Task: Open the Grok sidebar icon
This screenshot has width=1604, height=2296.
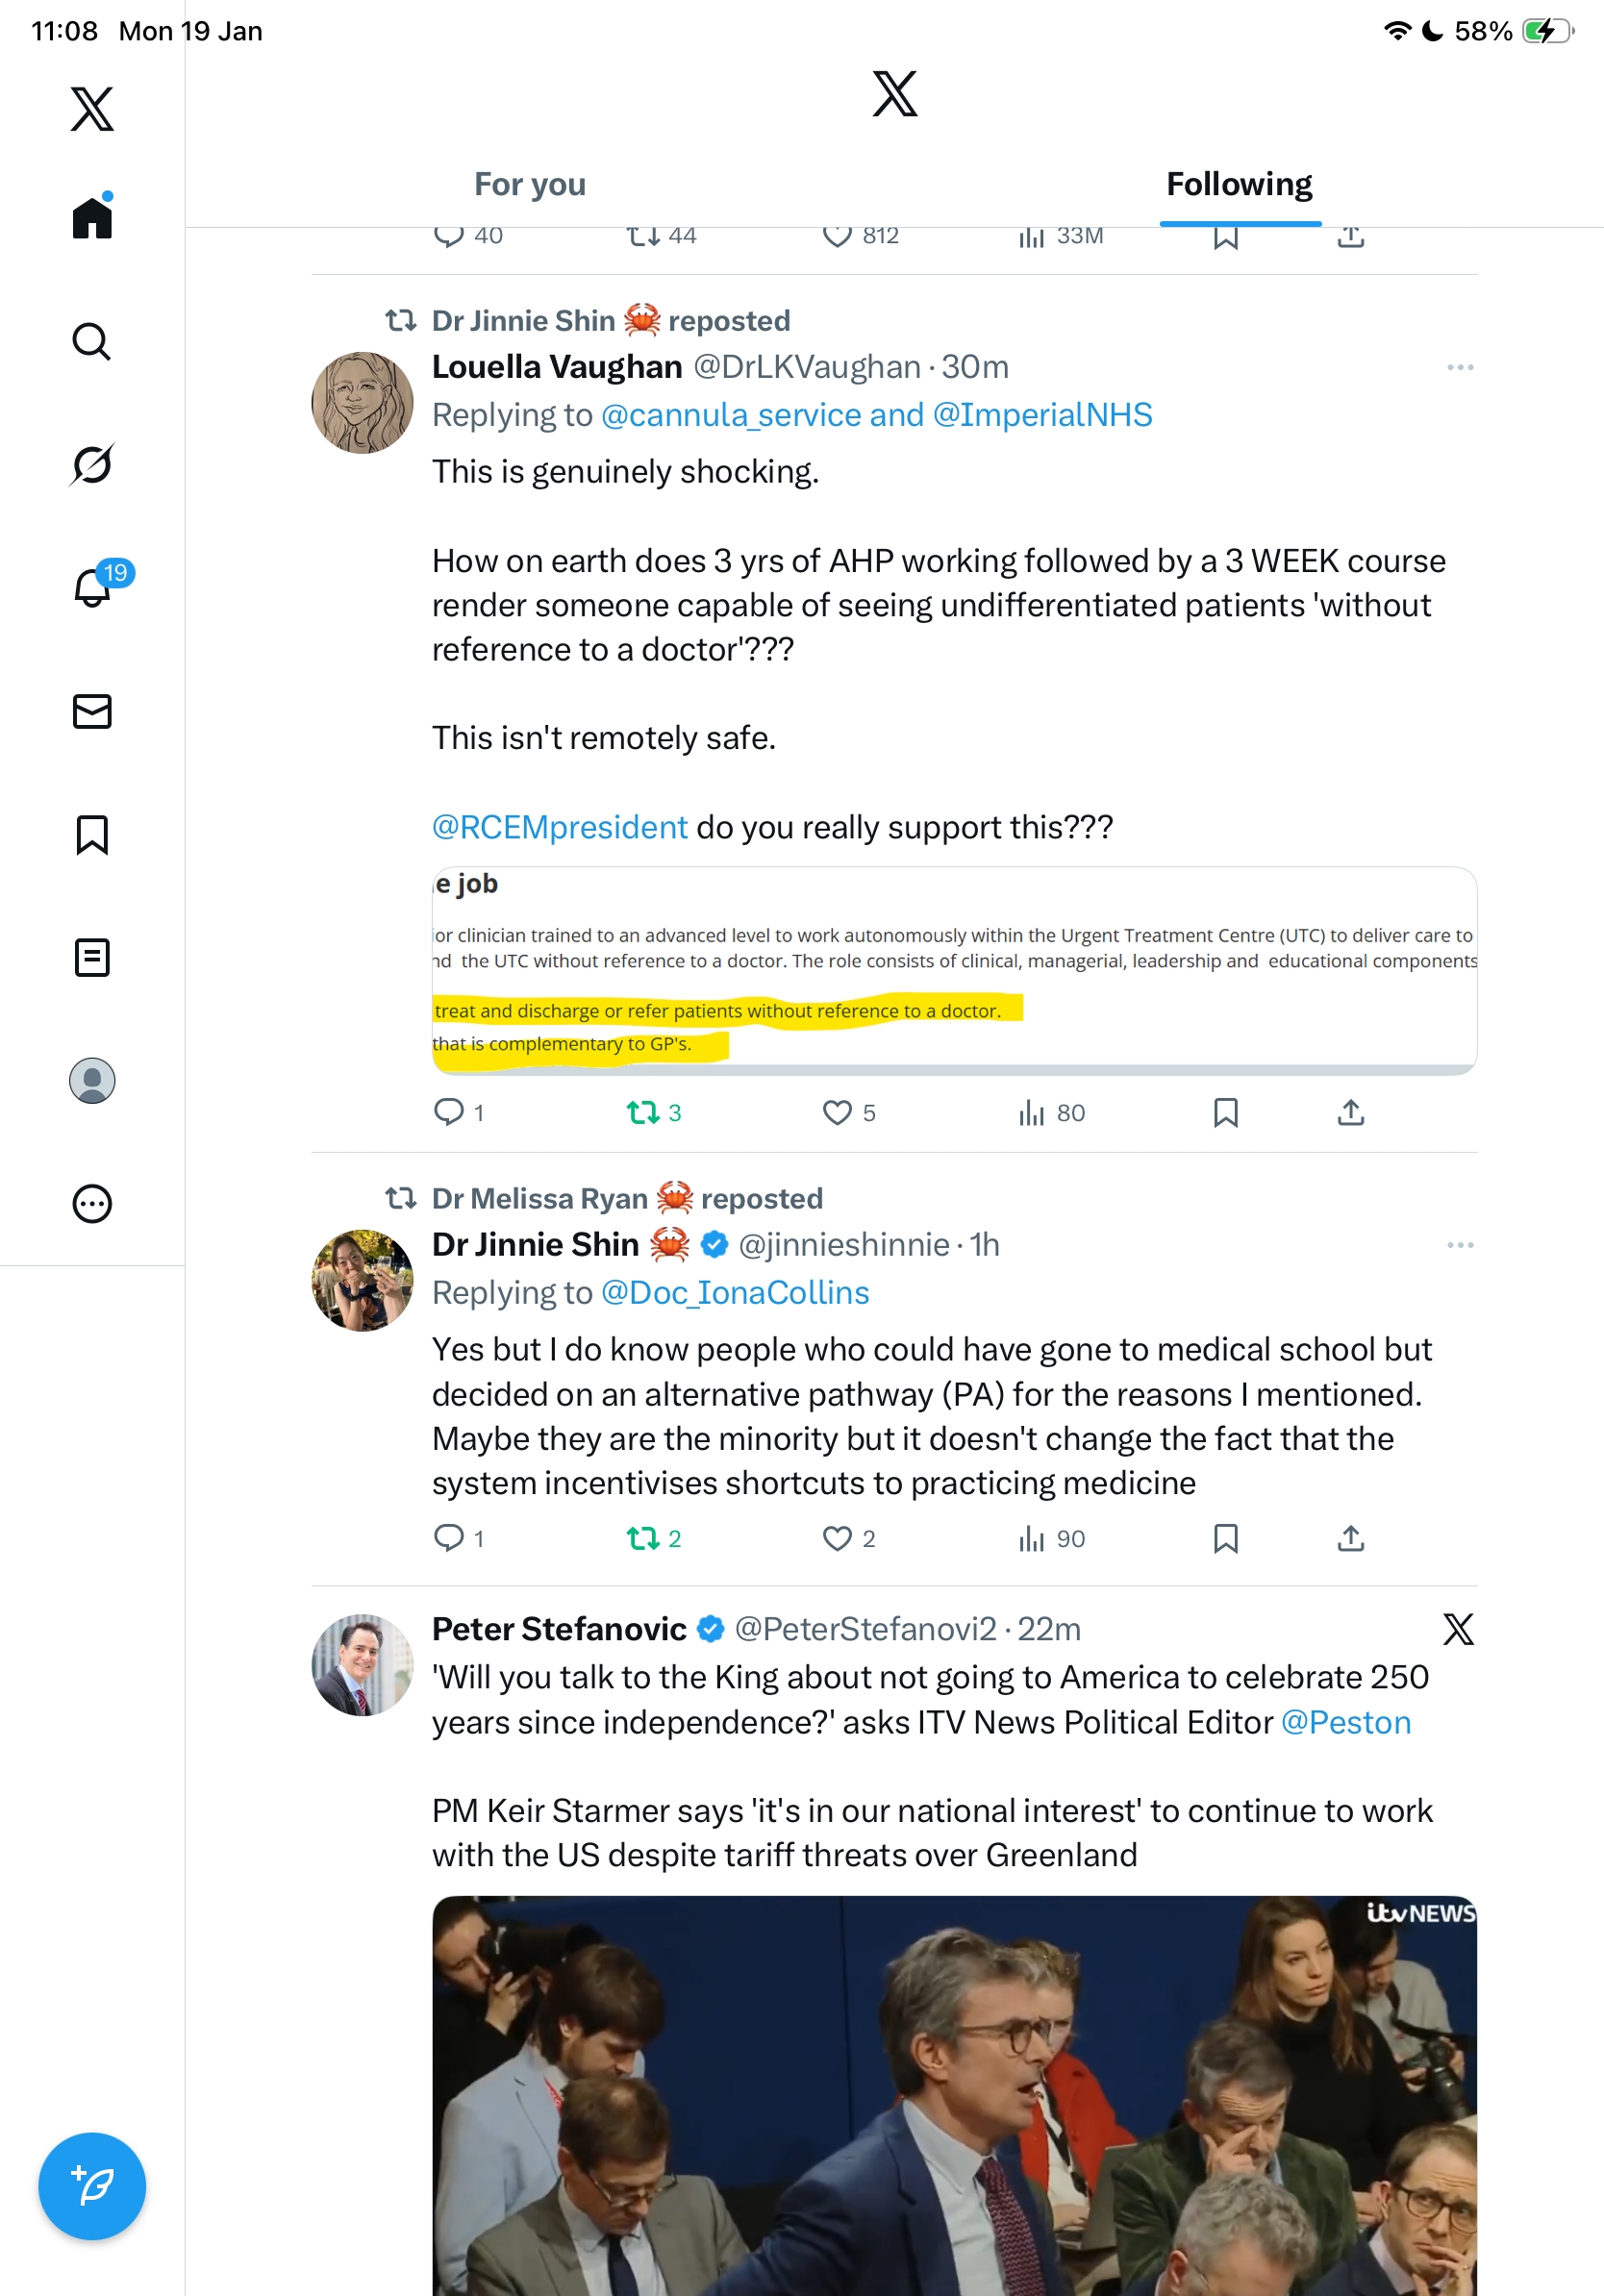Action: [92, 465]
